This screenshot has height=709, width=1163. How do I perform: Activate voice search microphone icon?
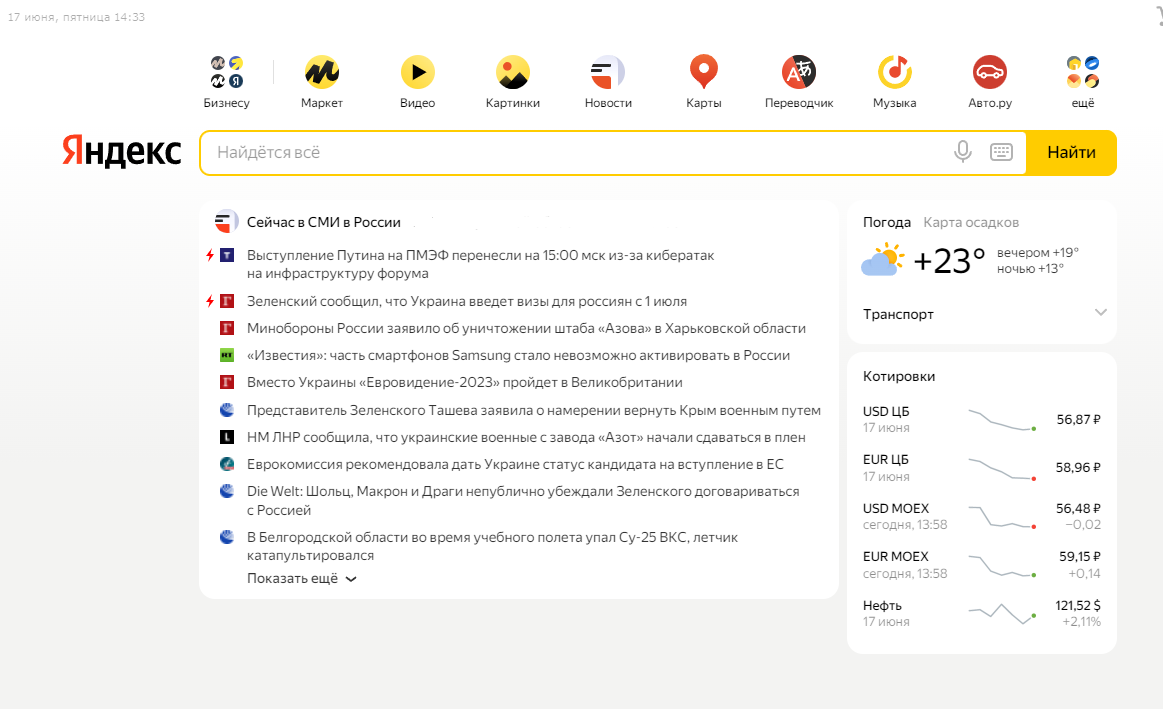pos(963,152)
